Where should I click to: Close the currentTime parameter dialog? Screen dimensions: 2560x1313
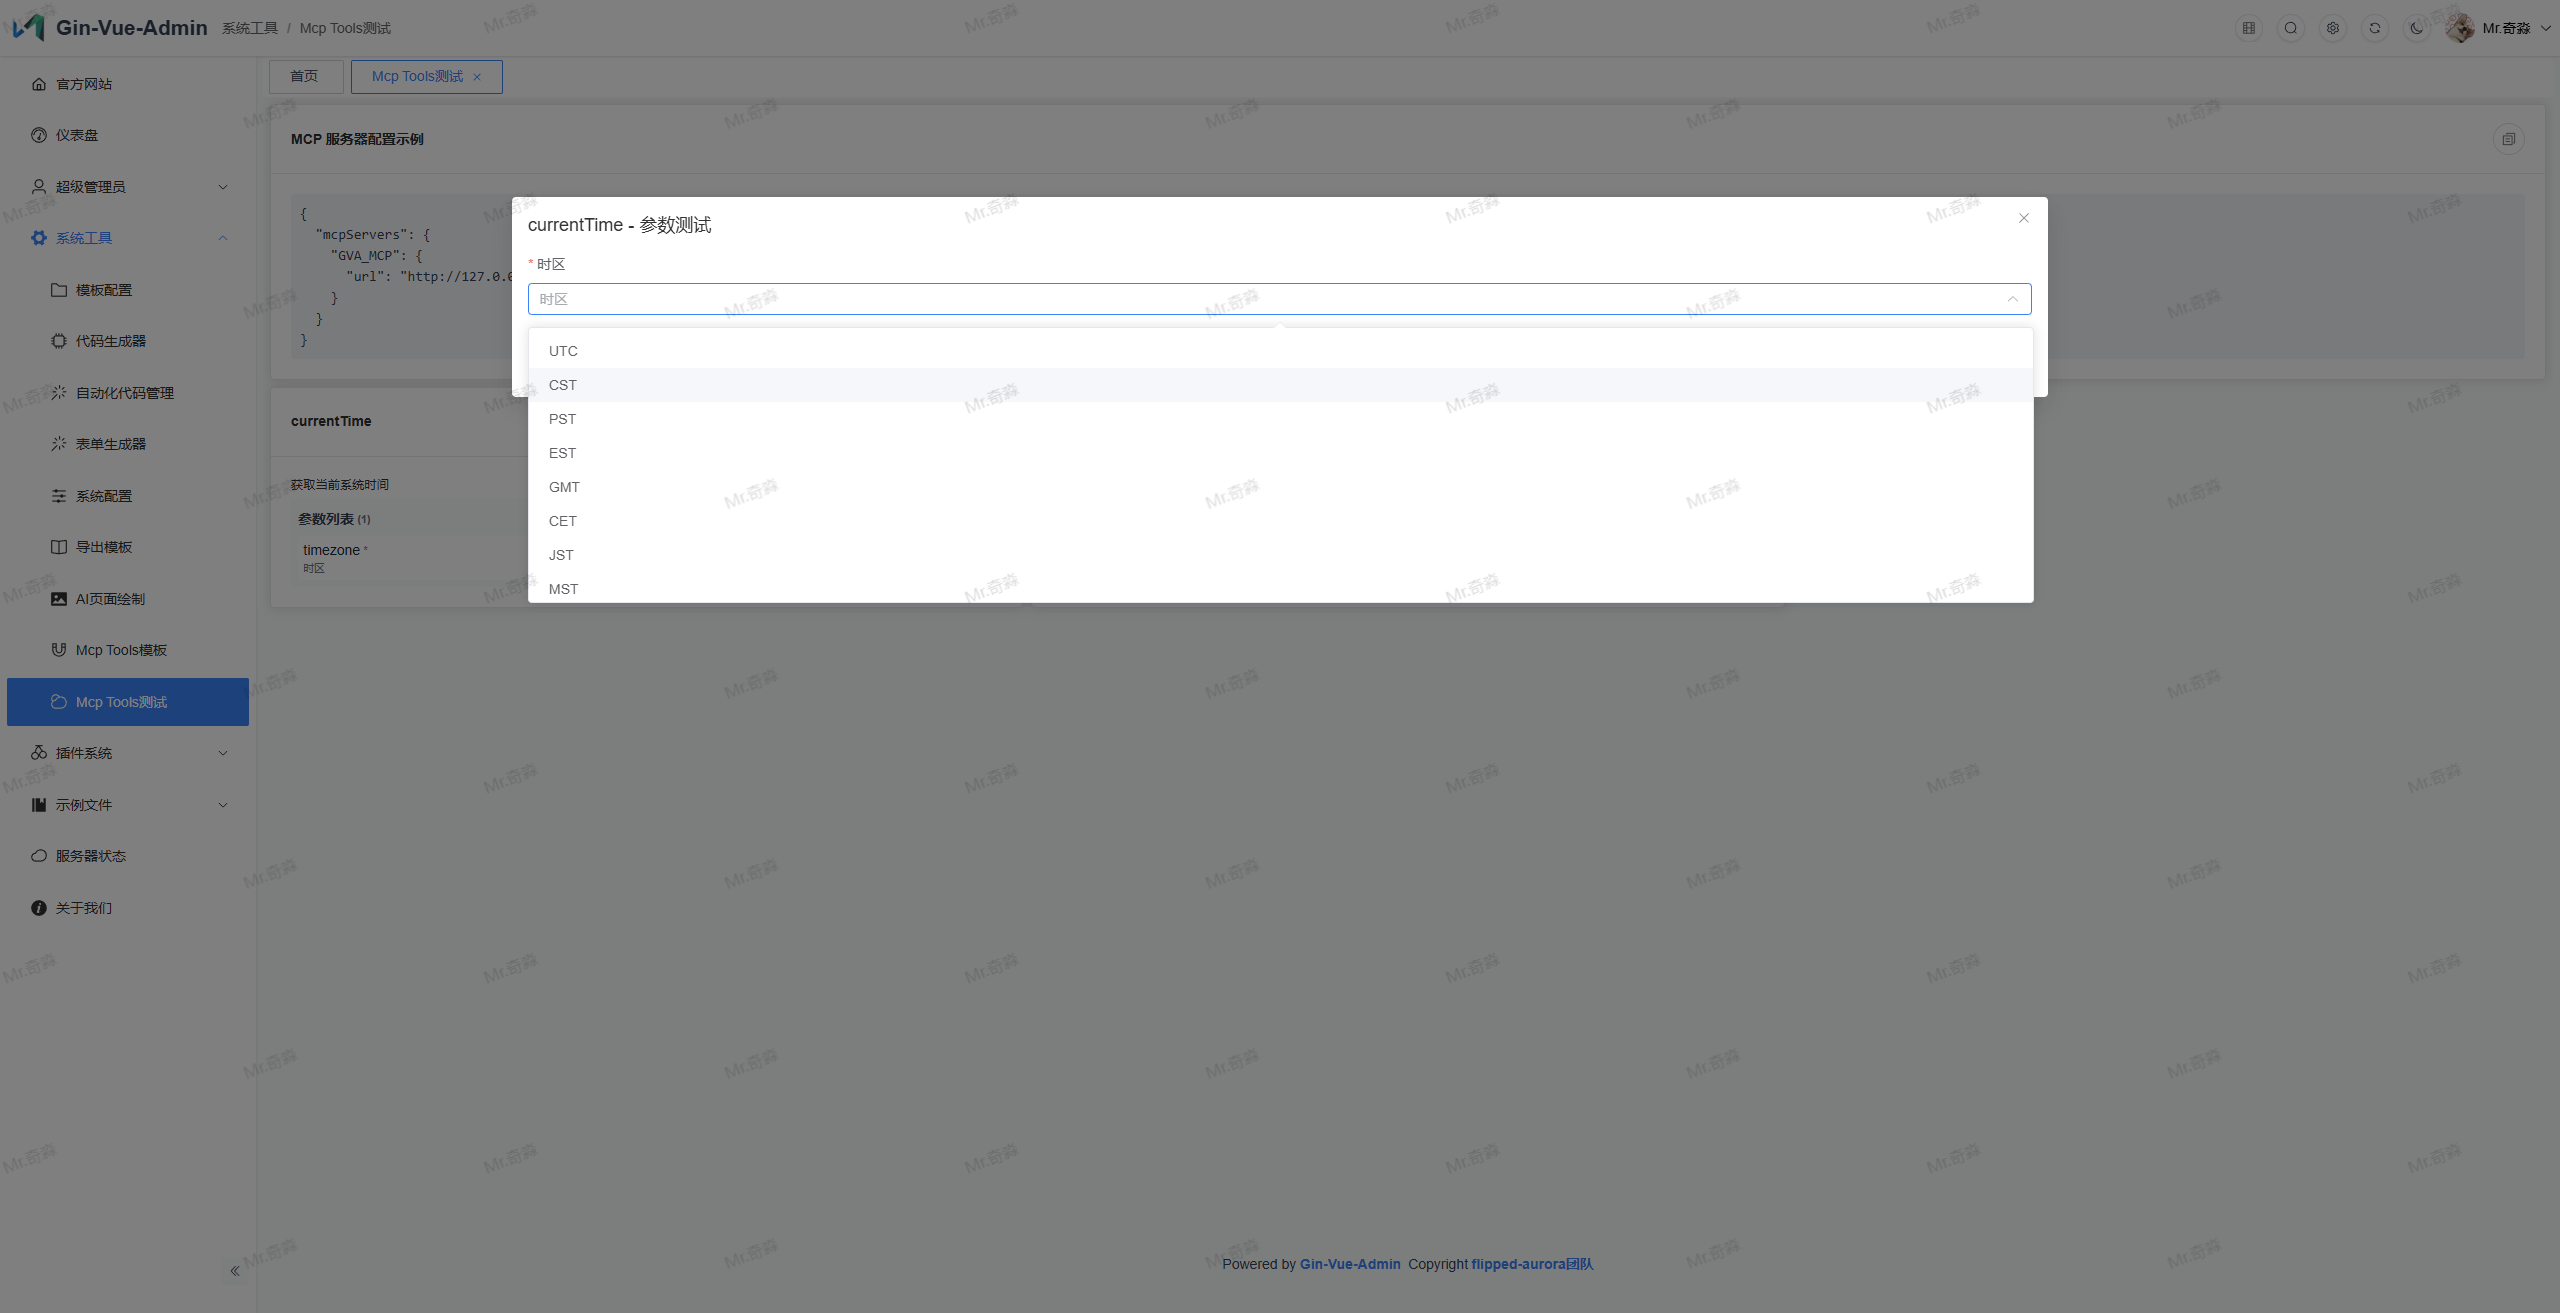(x=2023, y=218)
